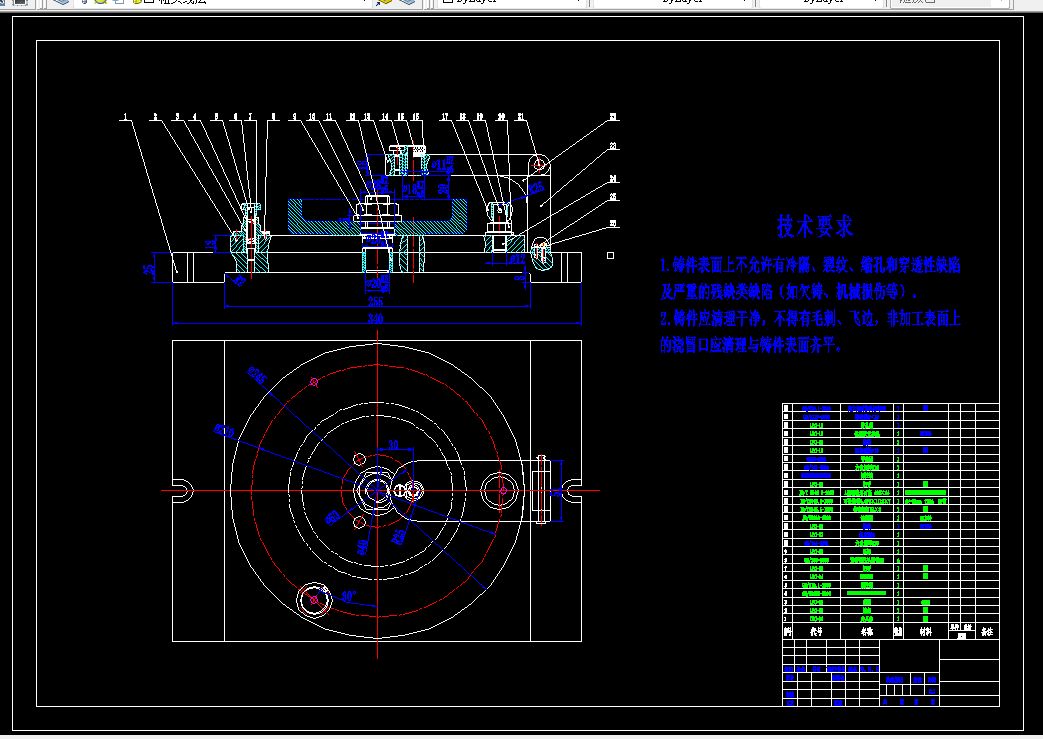The image size is (1043, 739).
Task: Click part balloon number 23
Action: click(x=613, y=146)
